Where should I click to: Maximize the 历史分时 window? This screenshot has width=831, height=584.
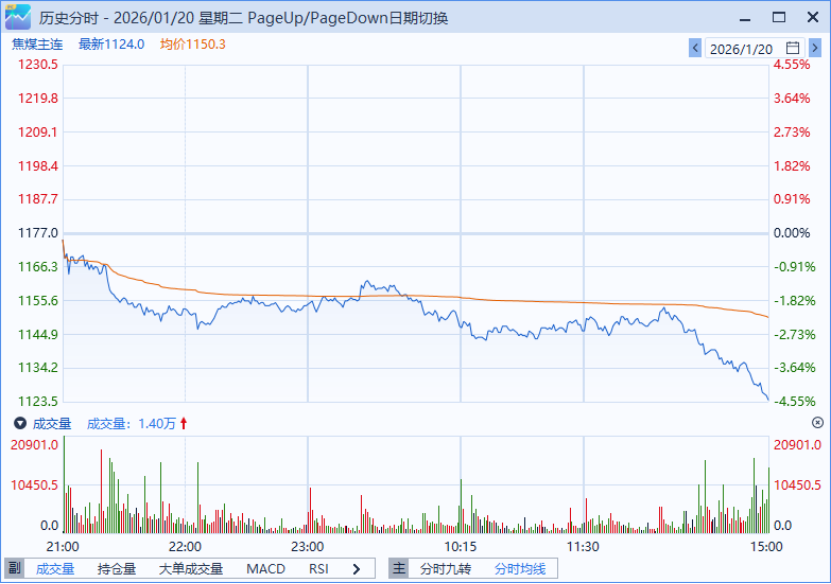(x=779, y=16)
